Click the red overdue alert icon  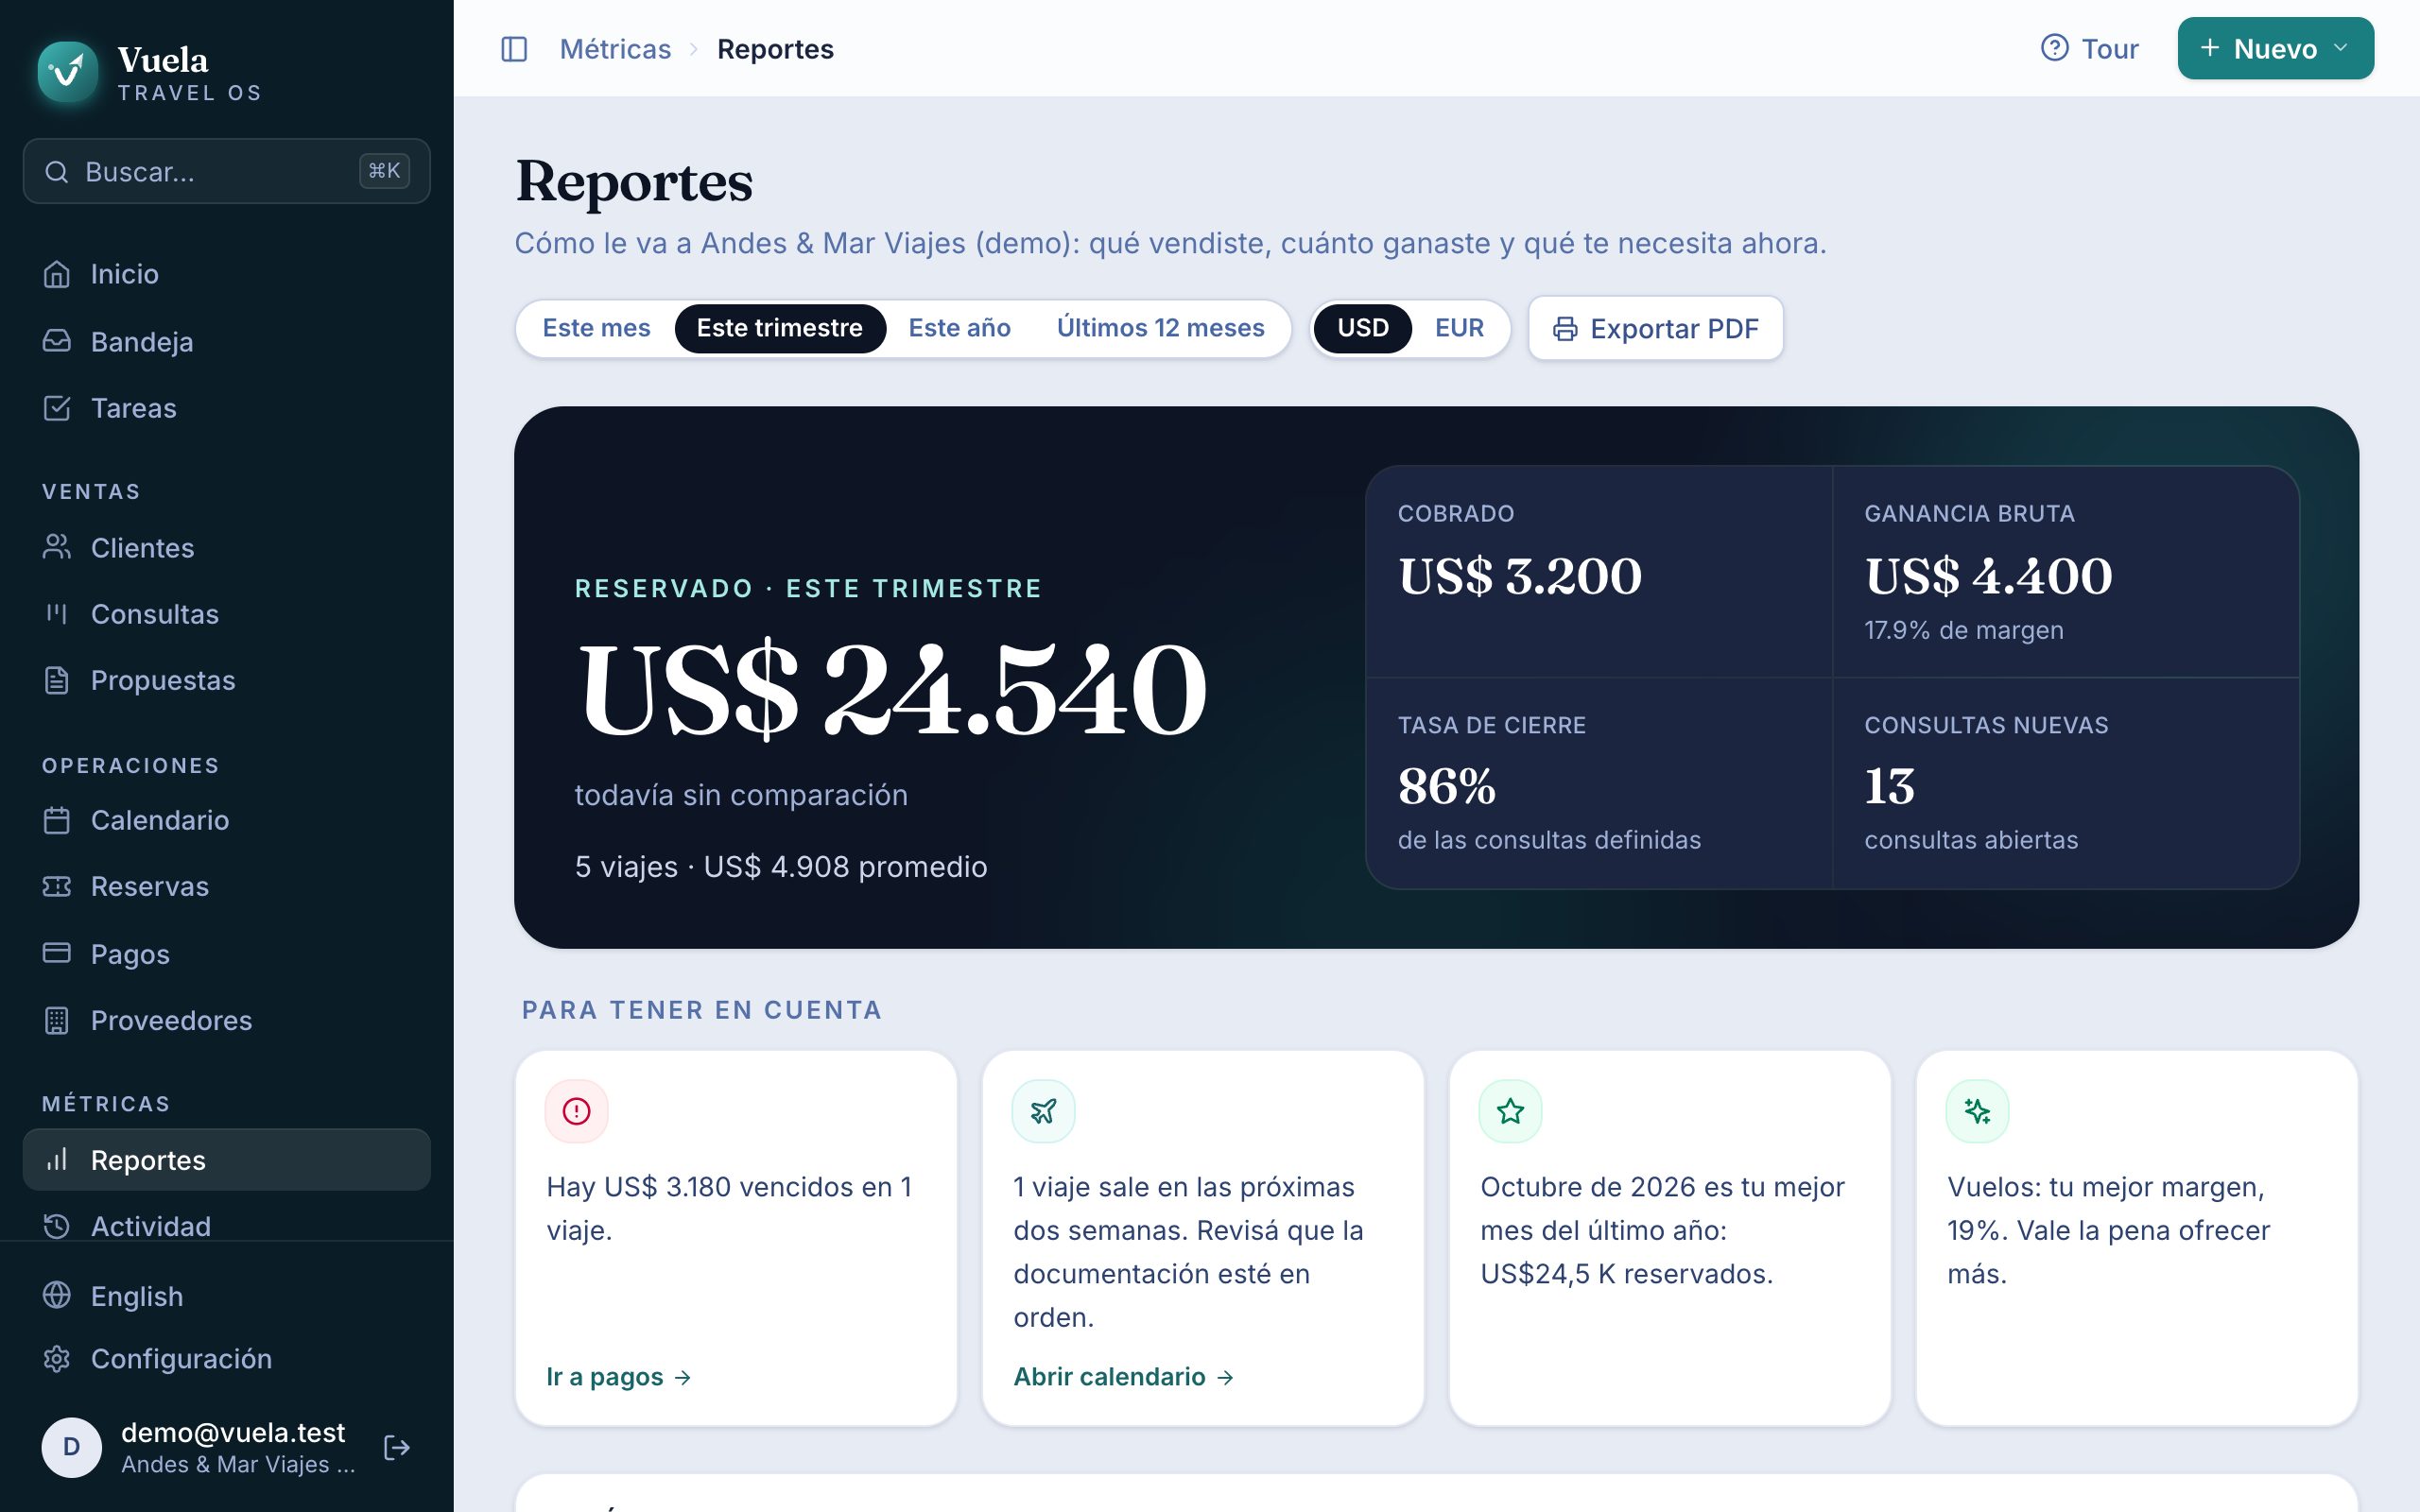click(x=576, y=1111)
